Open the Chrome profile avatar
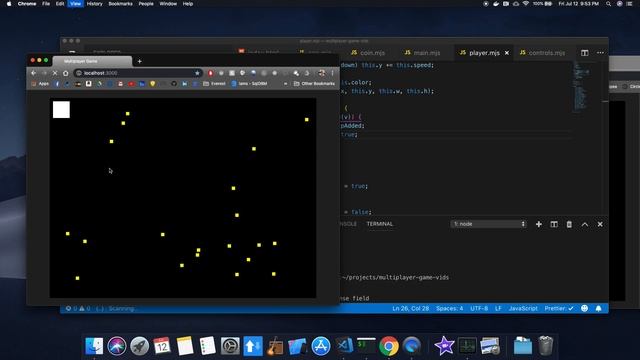The height and width of the screenshot is (360, 640). (322, 73)
